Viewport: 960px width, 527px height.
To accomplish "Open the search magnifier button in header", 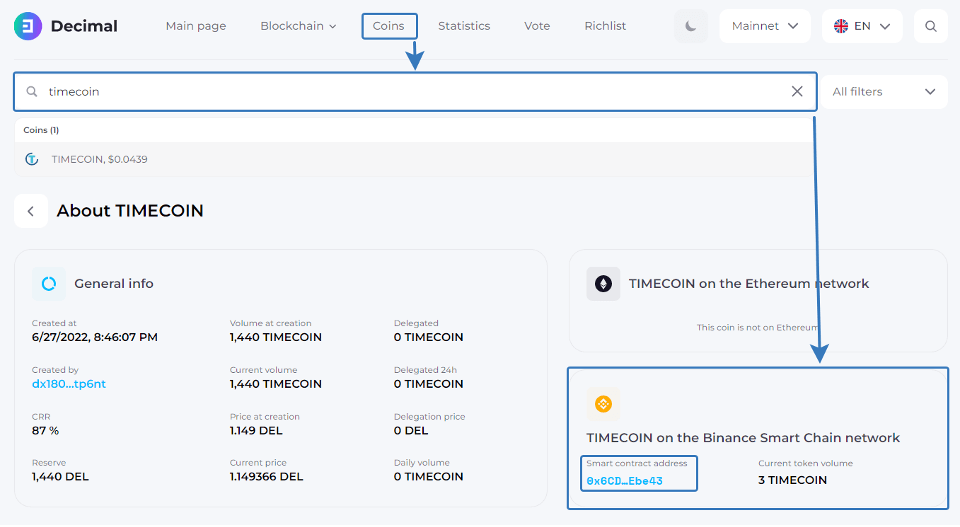I will (931, 26).
